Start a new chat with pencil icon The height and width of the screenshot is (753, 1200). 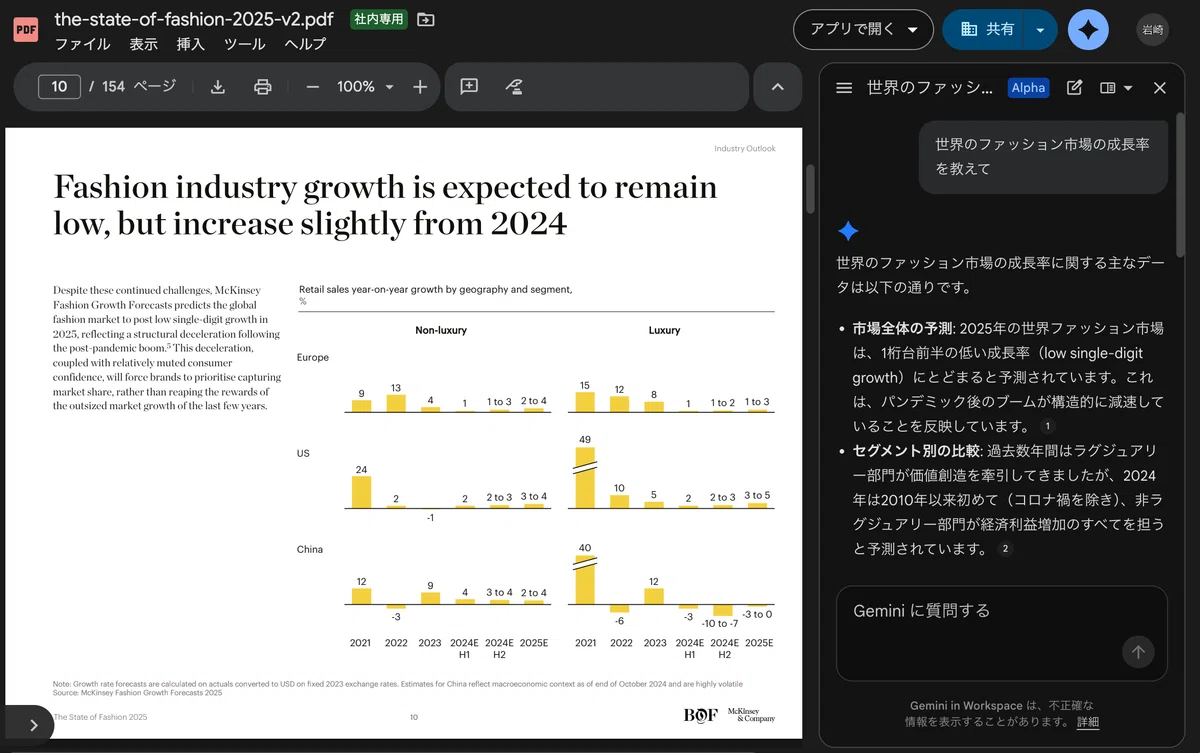pyautogui.click(x=1075, y=88)
